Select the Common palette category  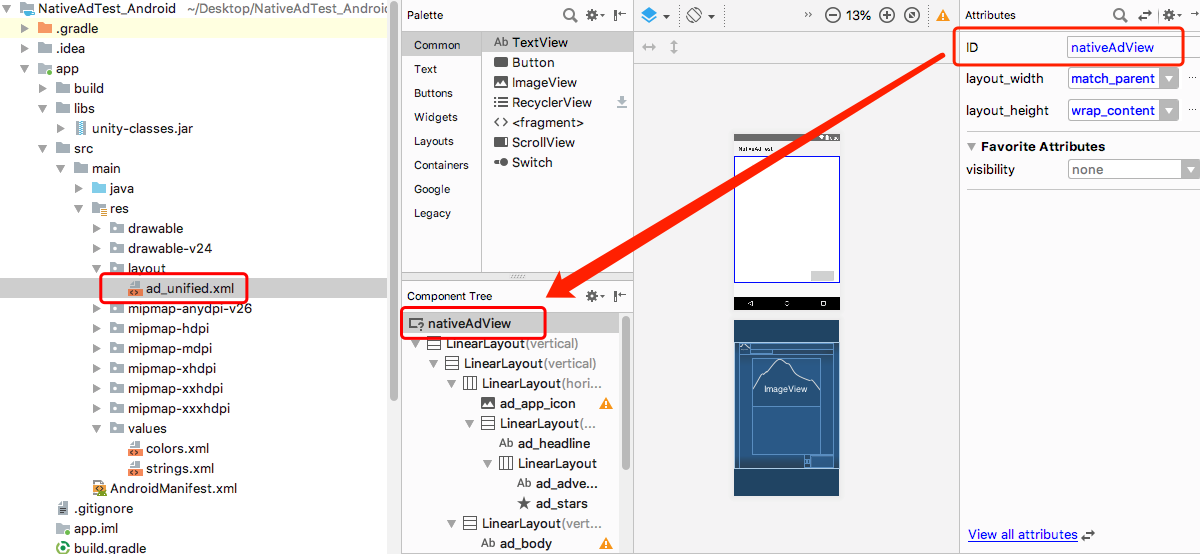click(x=437, y=45)
